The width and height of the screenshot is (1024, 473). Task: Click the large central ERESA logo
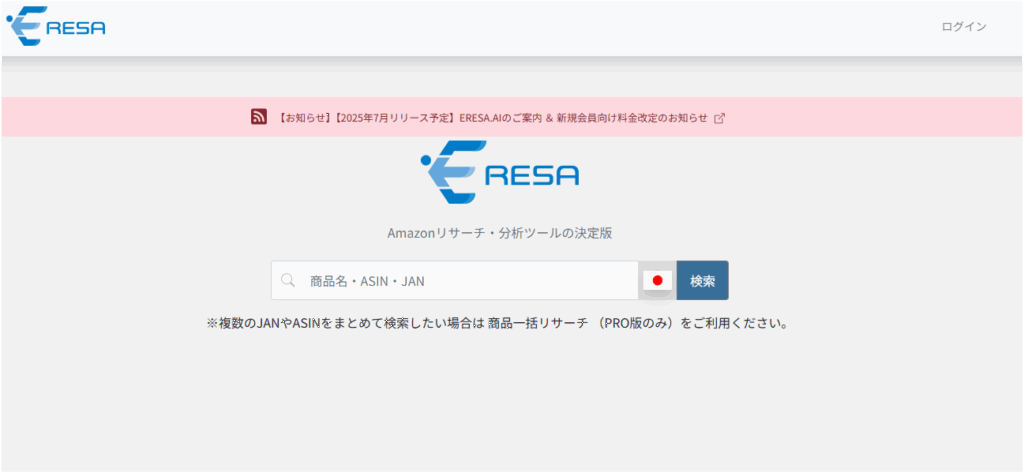(500, 172)
